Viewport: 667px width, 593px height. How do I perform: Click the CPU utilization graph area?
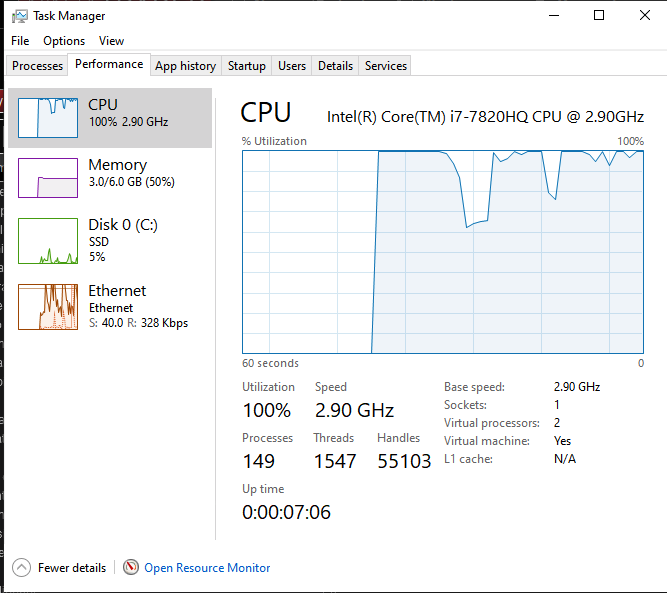[x=443, y=252]
